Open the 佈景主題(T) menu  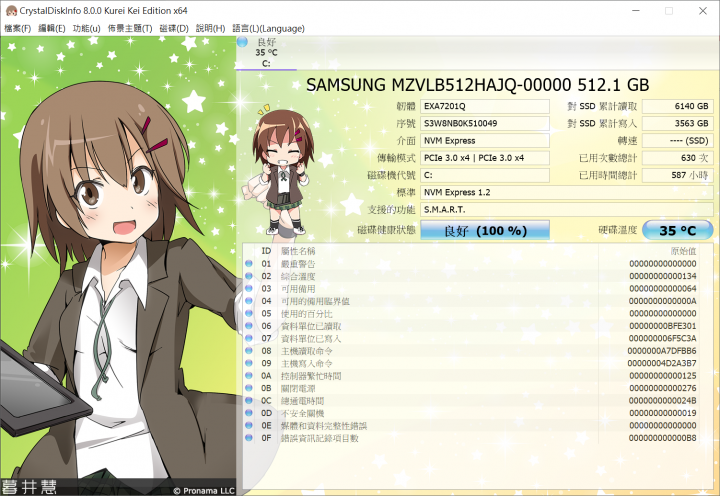130,28
